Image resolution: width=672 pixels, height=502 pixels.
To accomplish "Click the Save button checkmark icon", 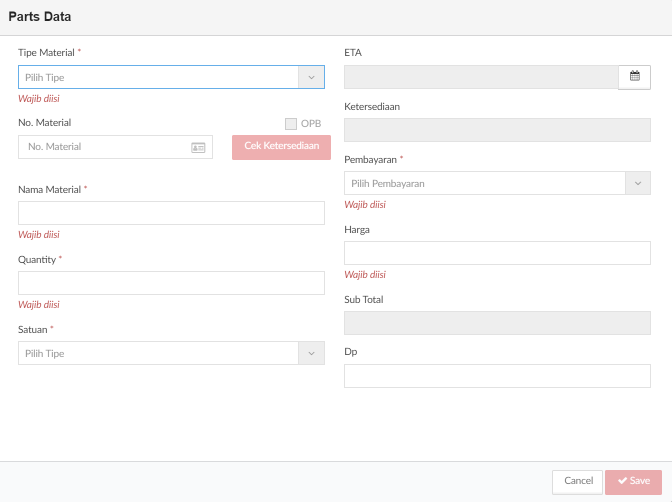I will point(622,481).
